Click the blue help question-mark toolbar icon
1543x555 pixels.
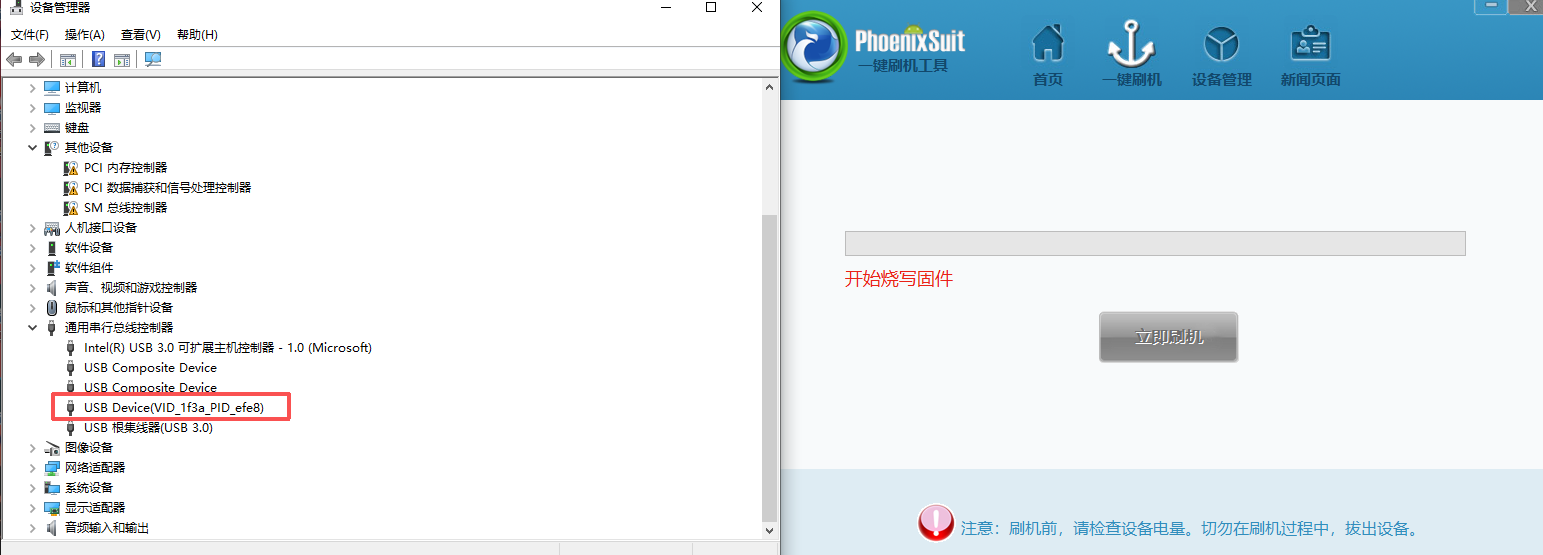pos(98,60)
